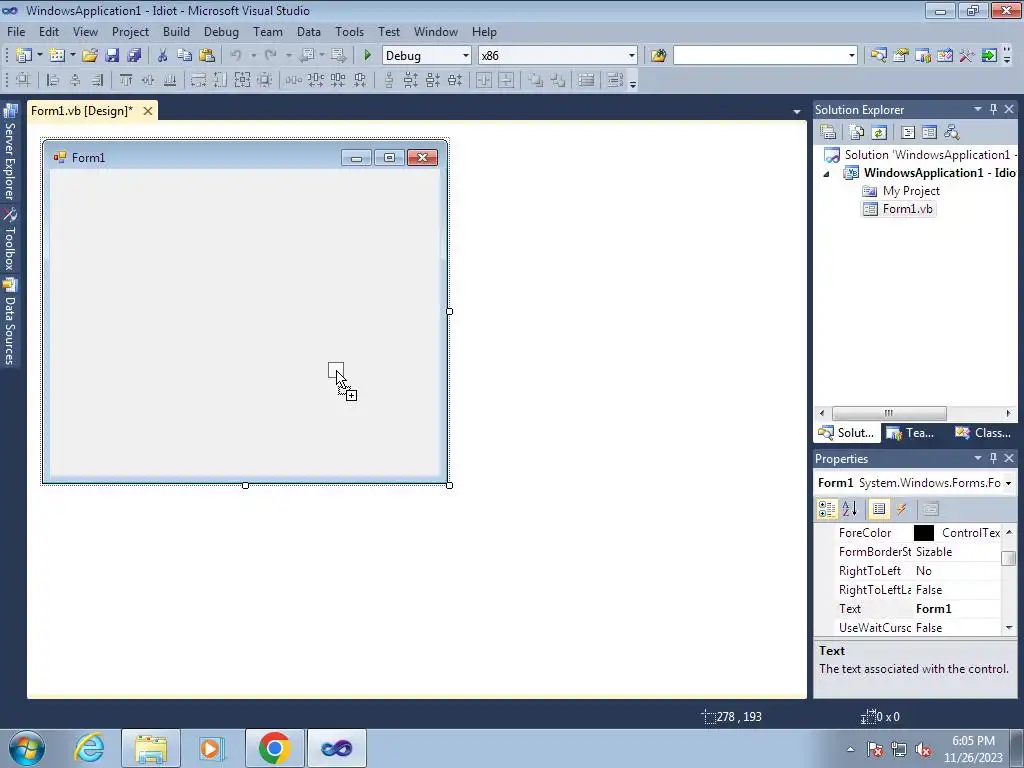Open the Debug menu
The height and width of the screenshot is (768, 1024).
221,31
